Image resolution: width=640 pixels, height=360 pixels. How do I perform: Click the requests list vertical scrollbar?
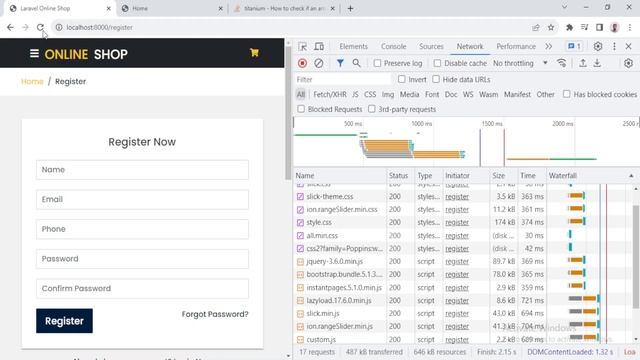click(636, 257)
